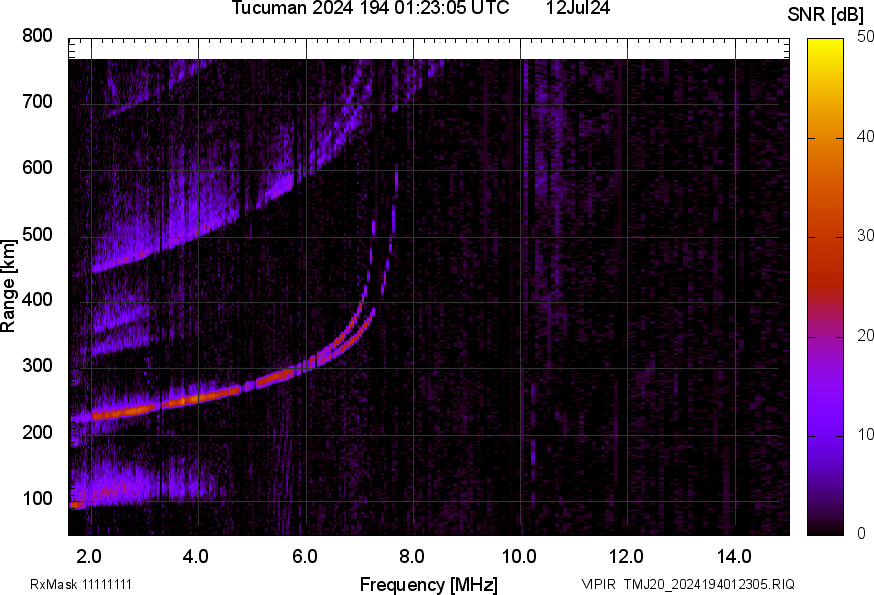Viewport: 874px width, 595px height.
Task: Click the '700' range axis tick label
Action: 37,101
